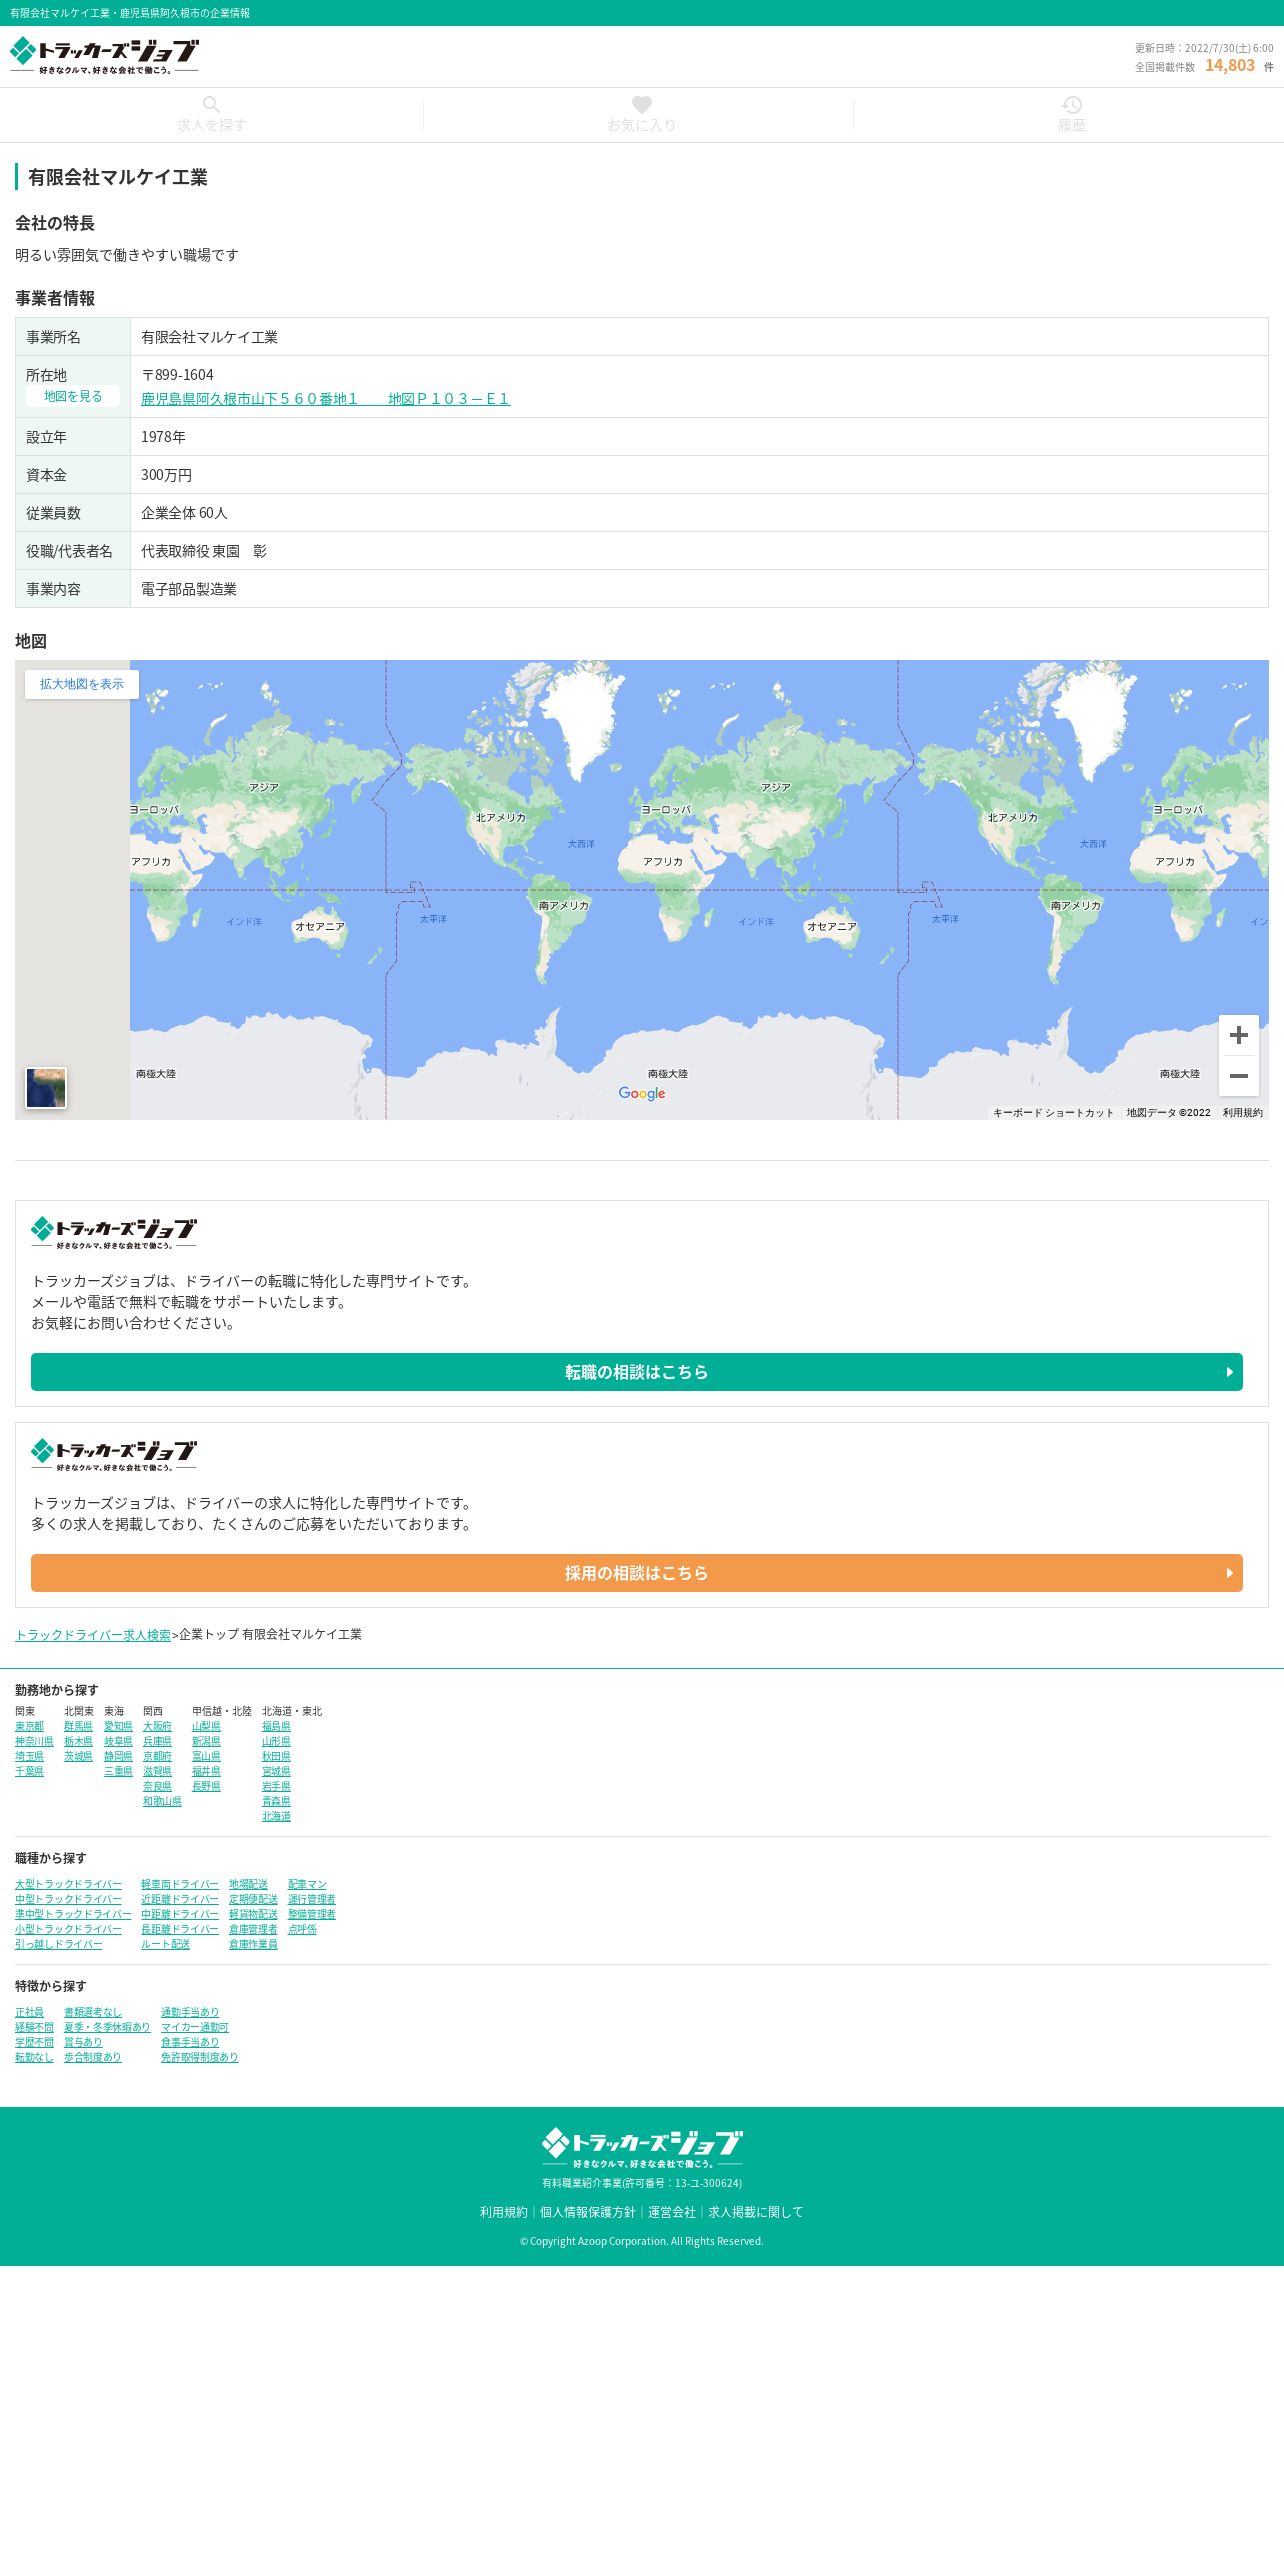Viewport: 1284px width, 2568px height.
Task: Click the Google logo on the map
Action: tap(642, 1094)
